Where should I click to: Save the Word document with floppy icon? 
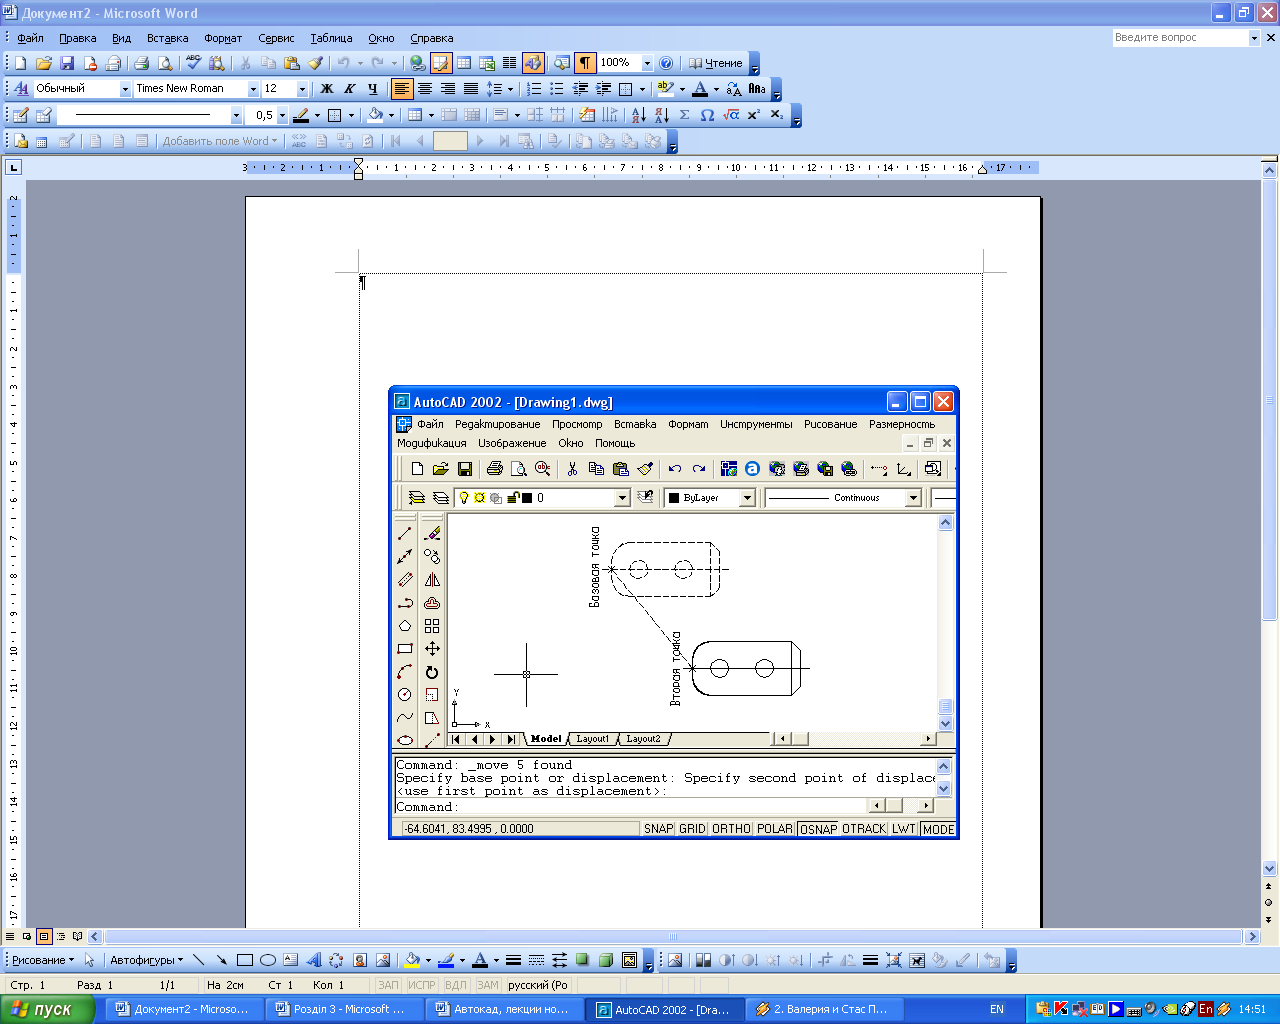pos(67,63)
